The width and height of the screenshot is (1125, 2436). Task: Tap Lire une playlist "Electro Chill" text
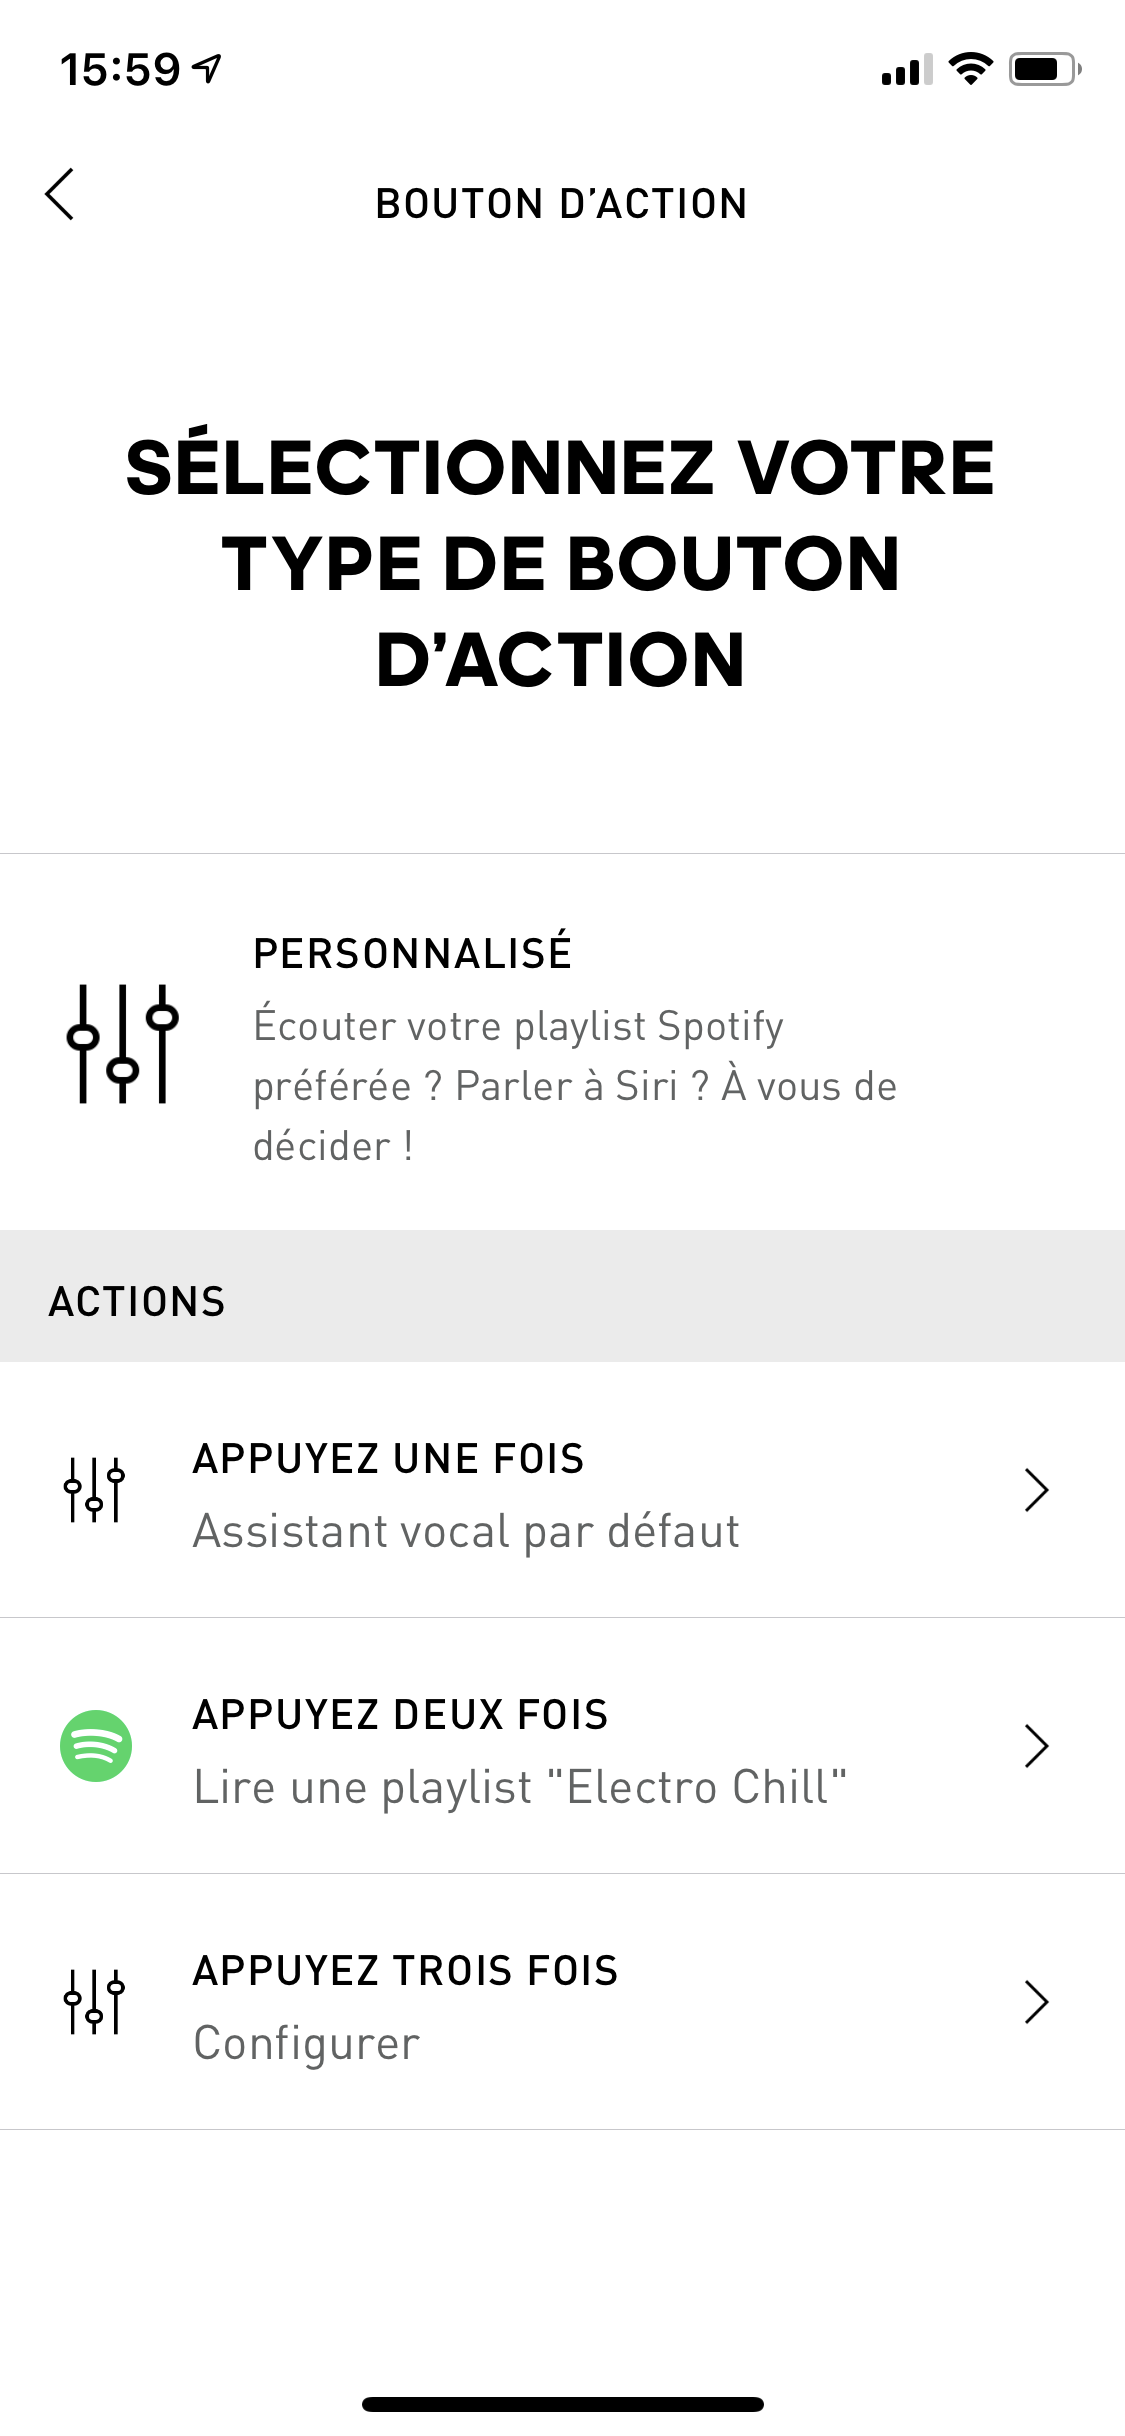pyautogui.click(x=520, y=1788)
